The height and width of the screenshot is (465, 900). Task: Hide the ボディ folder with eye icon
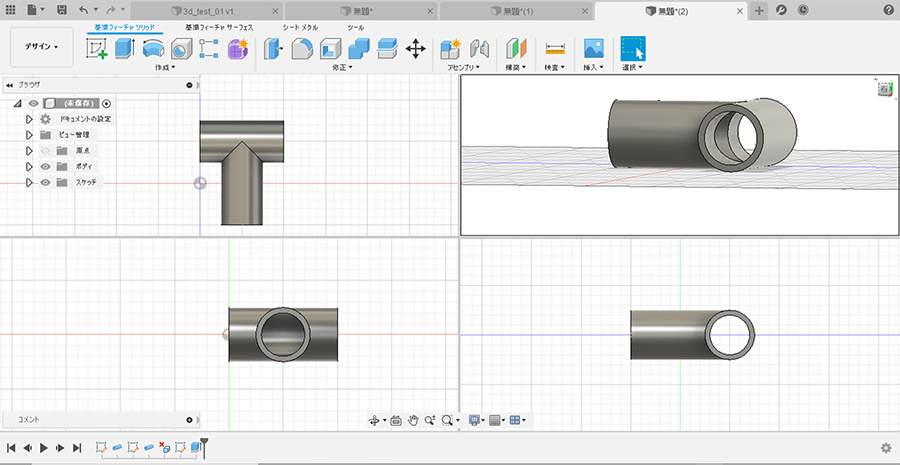point(45,166)
